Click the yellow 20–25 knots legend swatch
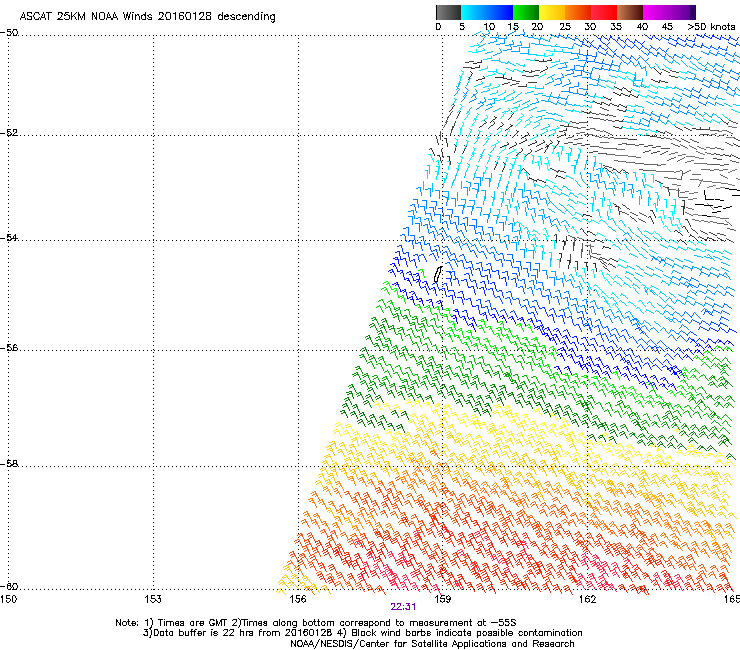This screenshot has width=740, height=650. coord(552,12)
